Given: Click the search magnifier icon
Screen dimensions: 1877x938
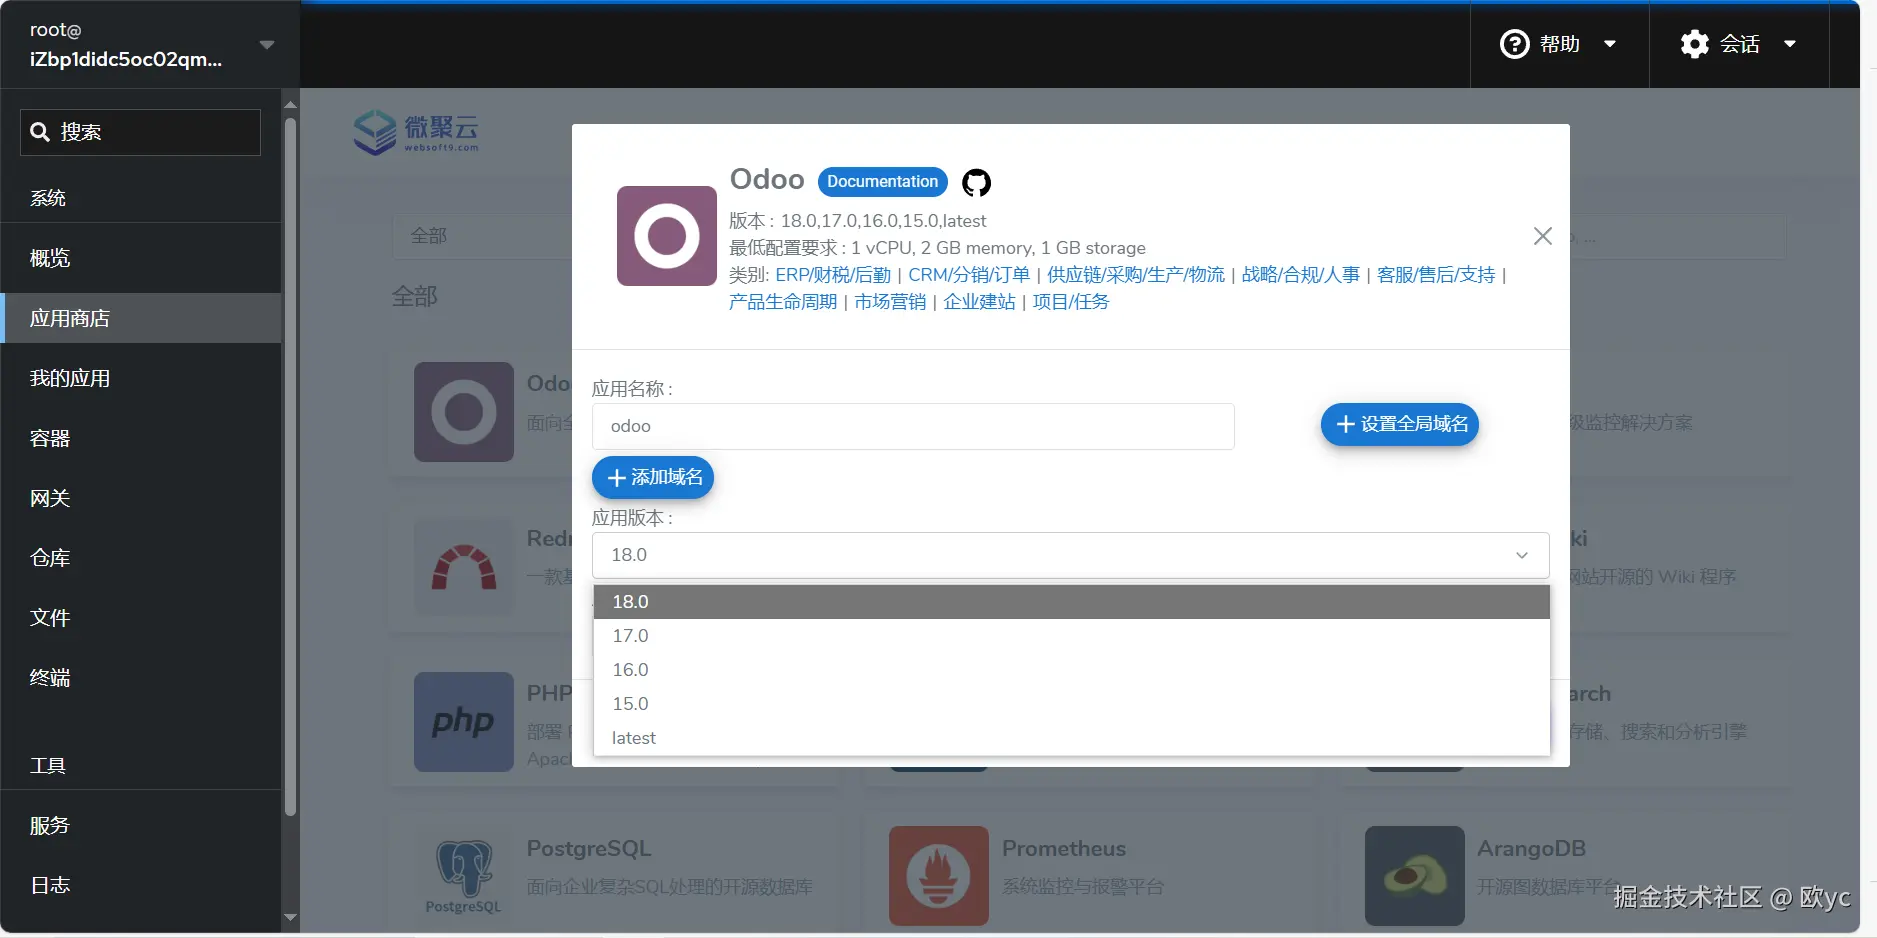Looking at the screenshot, I should click(x=40, y=132).
